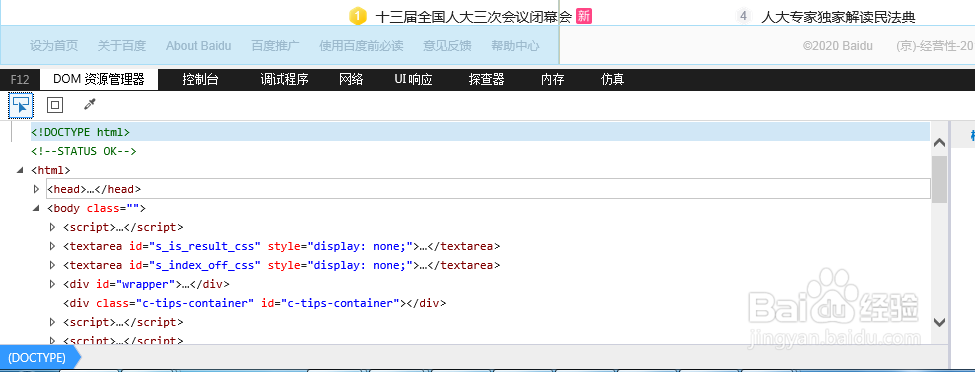The image size is (975, 372).
Task: Open 百度推广 footer link
Action: click(x=275, y=45)
